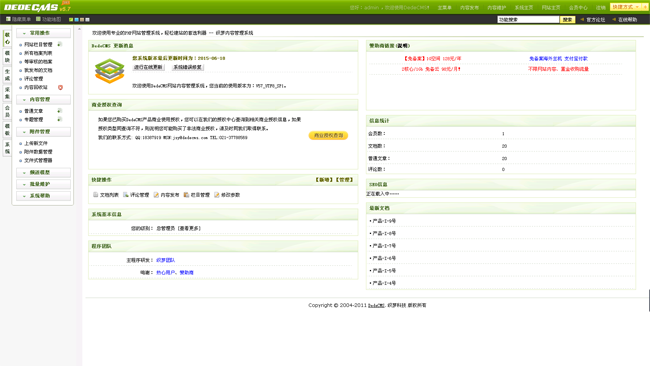This screenshot has height=366, width=650.
Task: Open the 热心用户 link
Action: pos(165,272)
